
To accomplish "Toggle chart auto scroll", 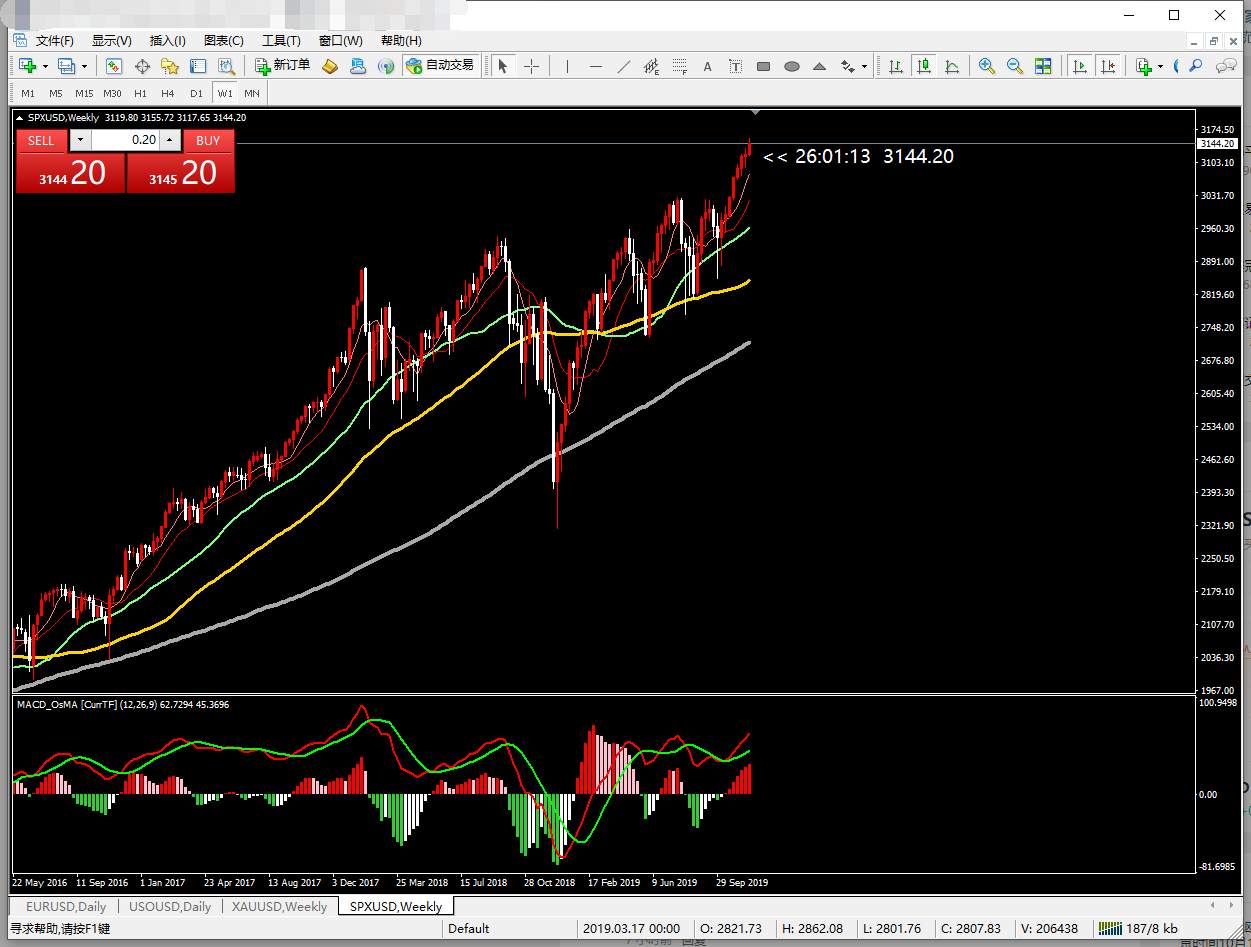I will pos(1079,66).
